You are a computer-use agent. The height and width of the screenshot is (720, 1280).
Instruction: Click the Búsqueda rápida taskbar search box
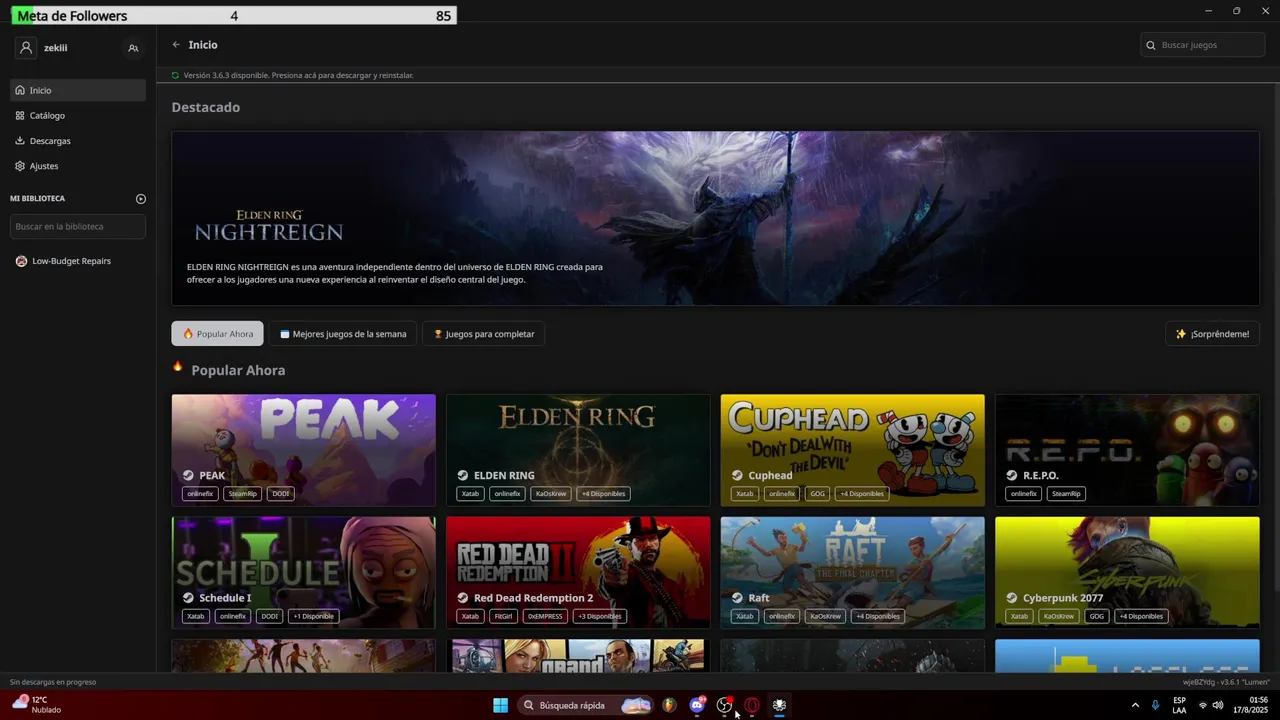[x=585, y=705]
